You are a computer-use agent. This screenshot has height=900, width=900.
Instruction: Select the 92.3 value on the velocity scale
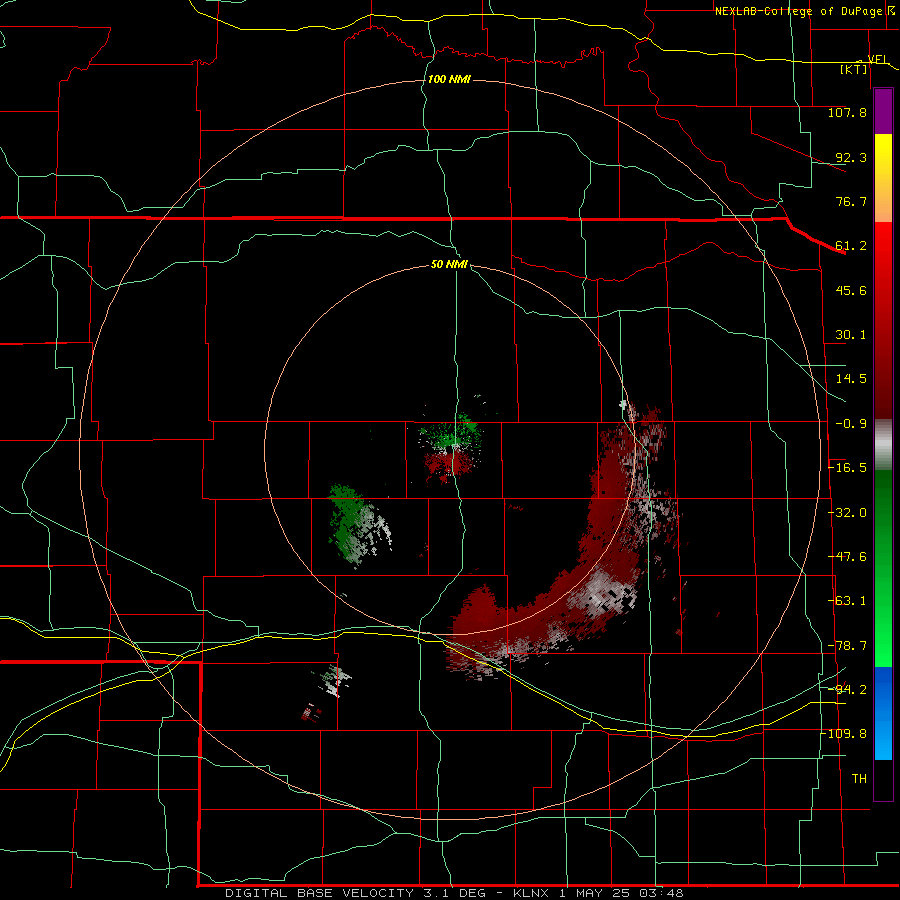[x=851, y=157]
